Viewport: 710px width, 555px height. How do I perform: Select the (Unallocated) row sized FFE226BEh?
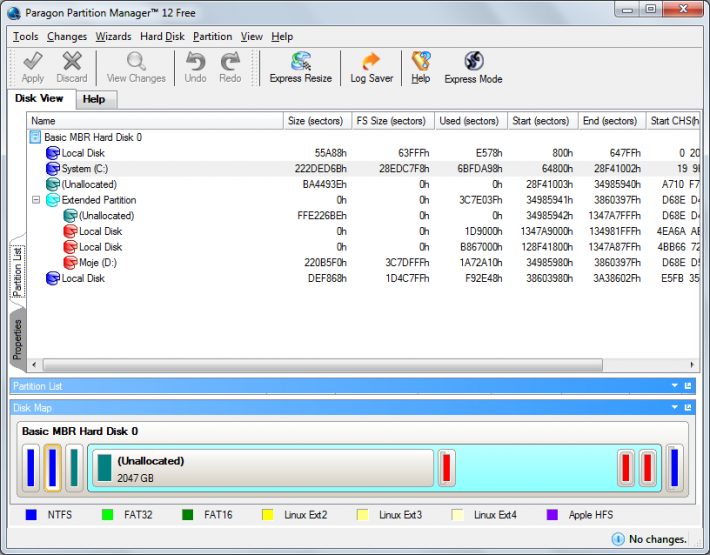364,216
